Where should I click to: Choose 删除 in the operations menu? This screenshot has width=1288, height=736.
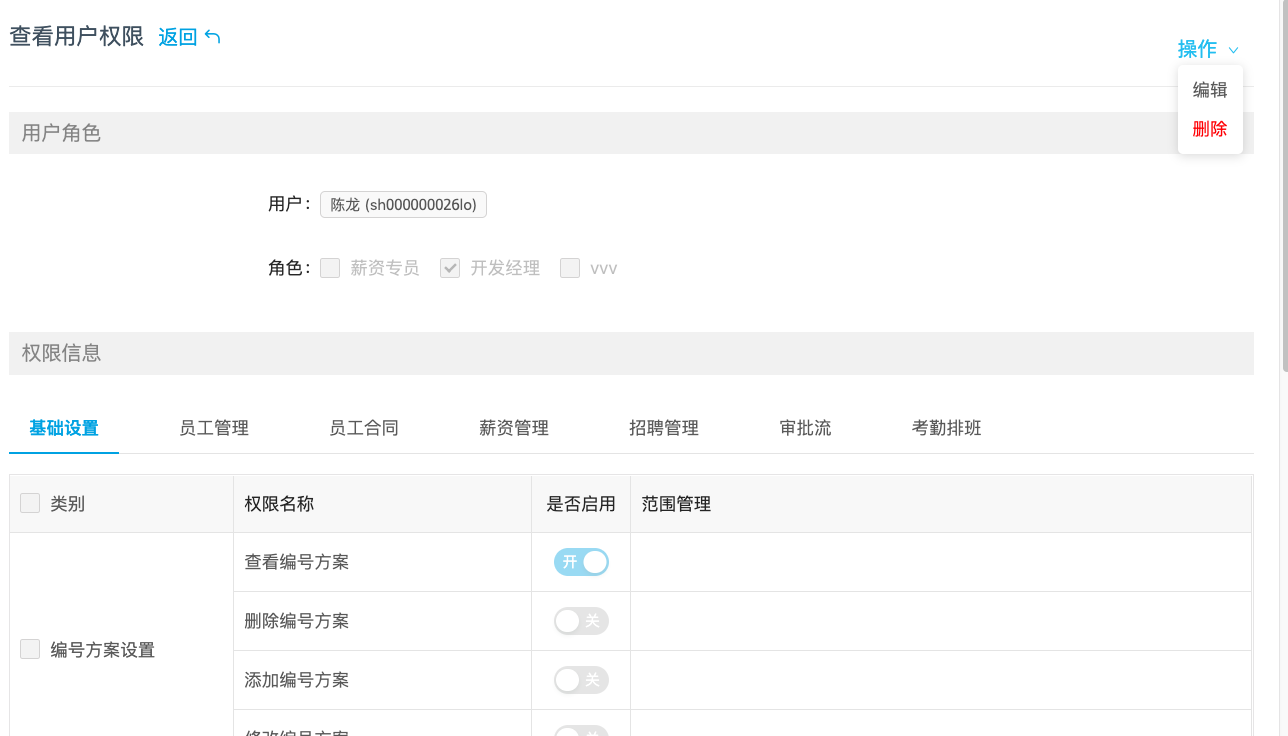[1209, 129]
